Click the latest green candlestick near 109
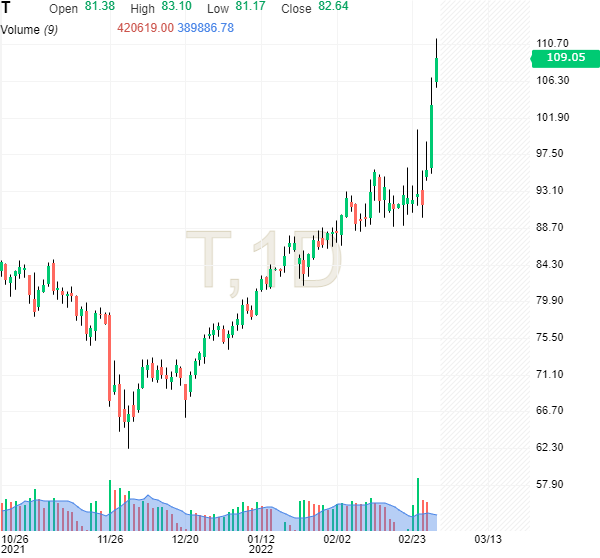The image size is (600, 558). tap(437, 70)
